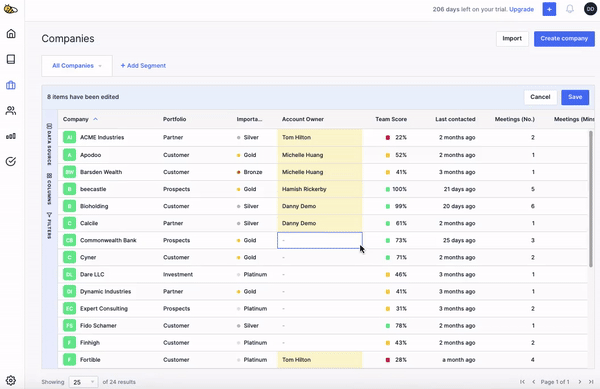This screenshot has height=389, width=600.
Task: Go to next page arrow
Action: pyautogui.click(x=580, y=382)
